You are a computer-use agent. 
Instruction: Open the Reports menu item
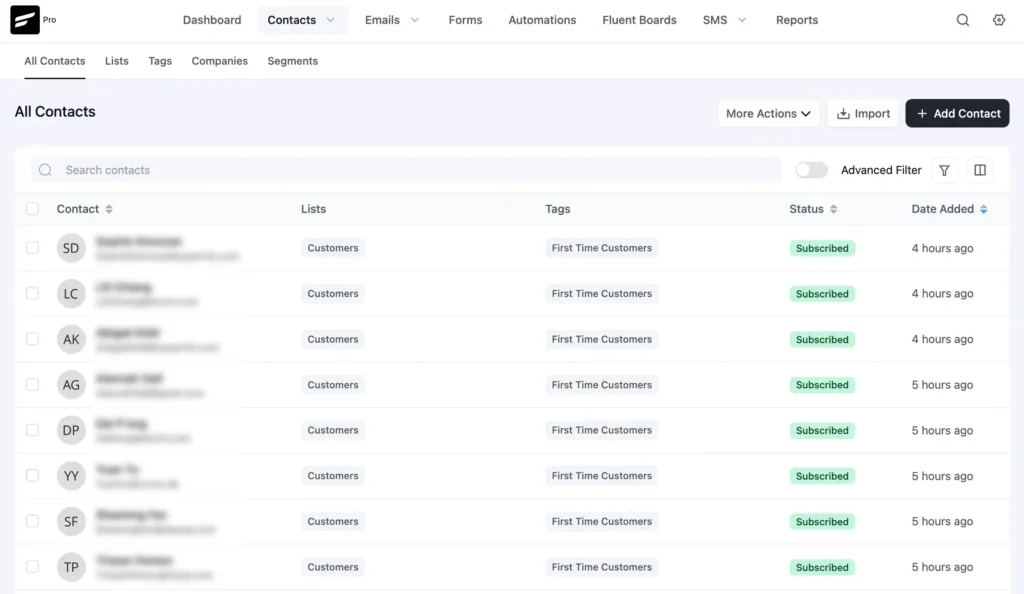point(796,19)
